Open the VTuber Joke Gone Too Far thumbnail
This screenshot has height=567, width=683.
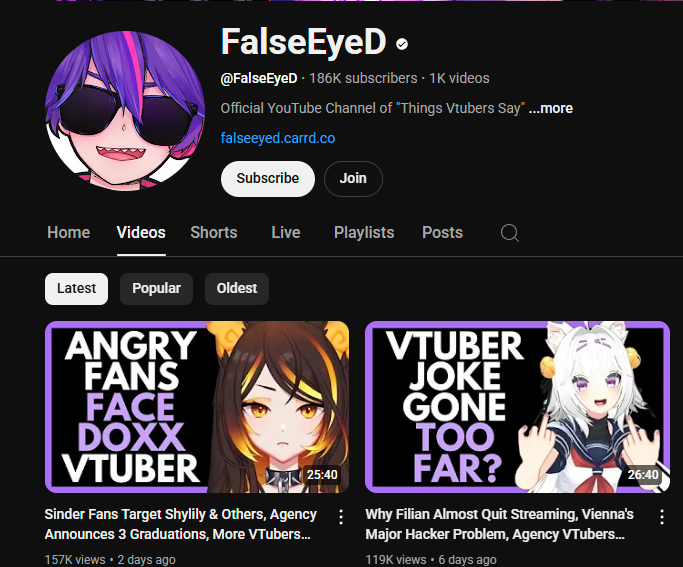[517, 407]
